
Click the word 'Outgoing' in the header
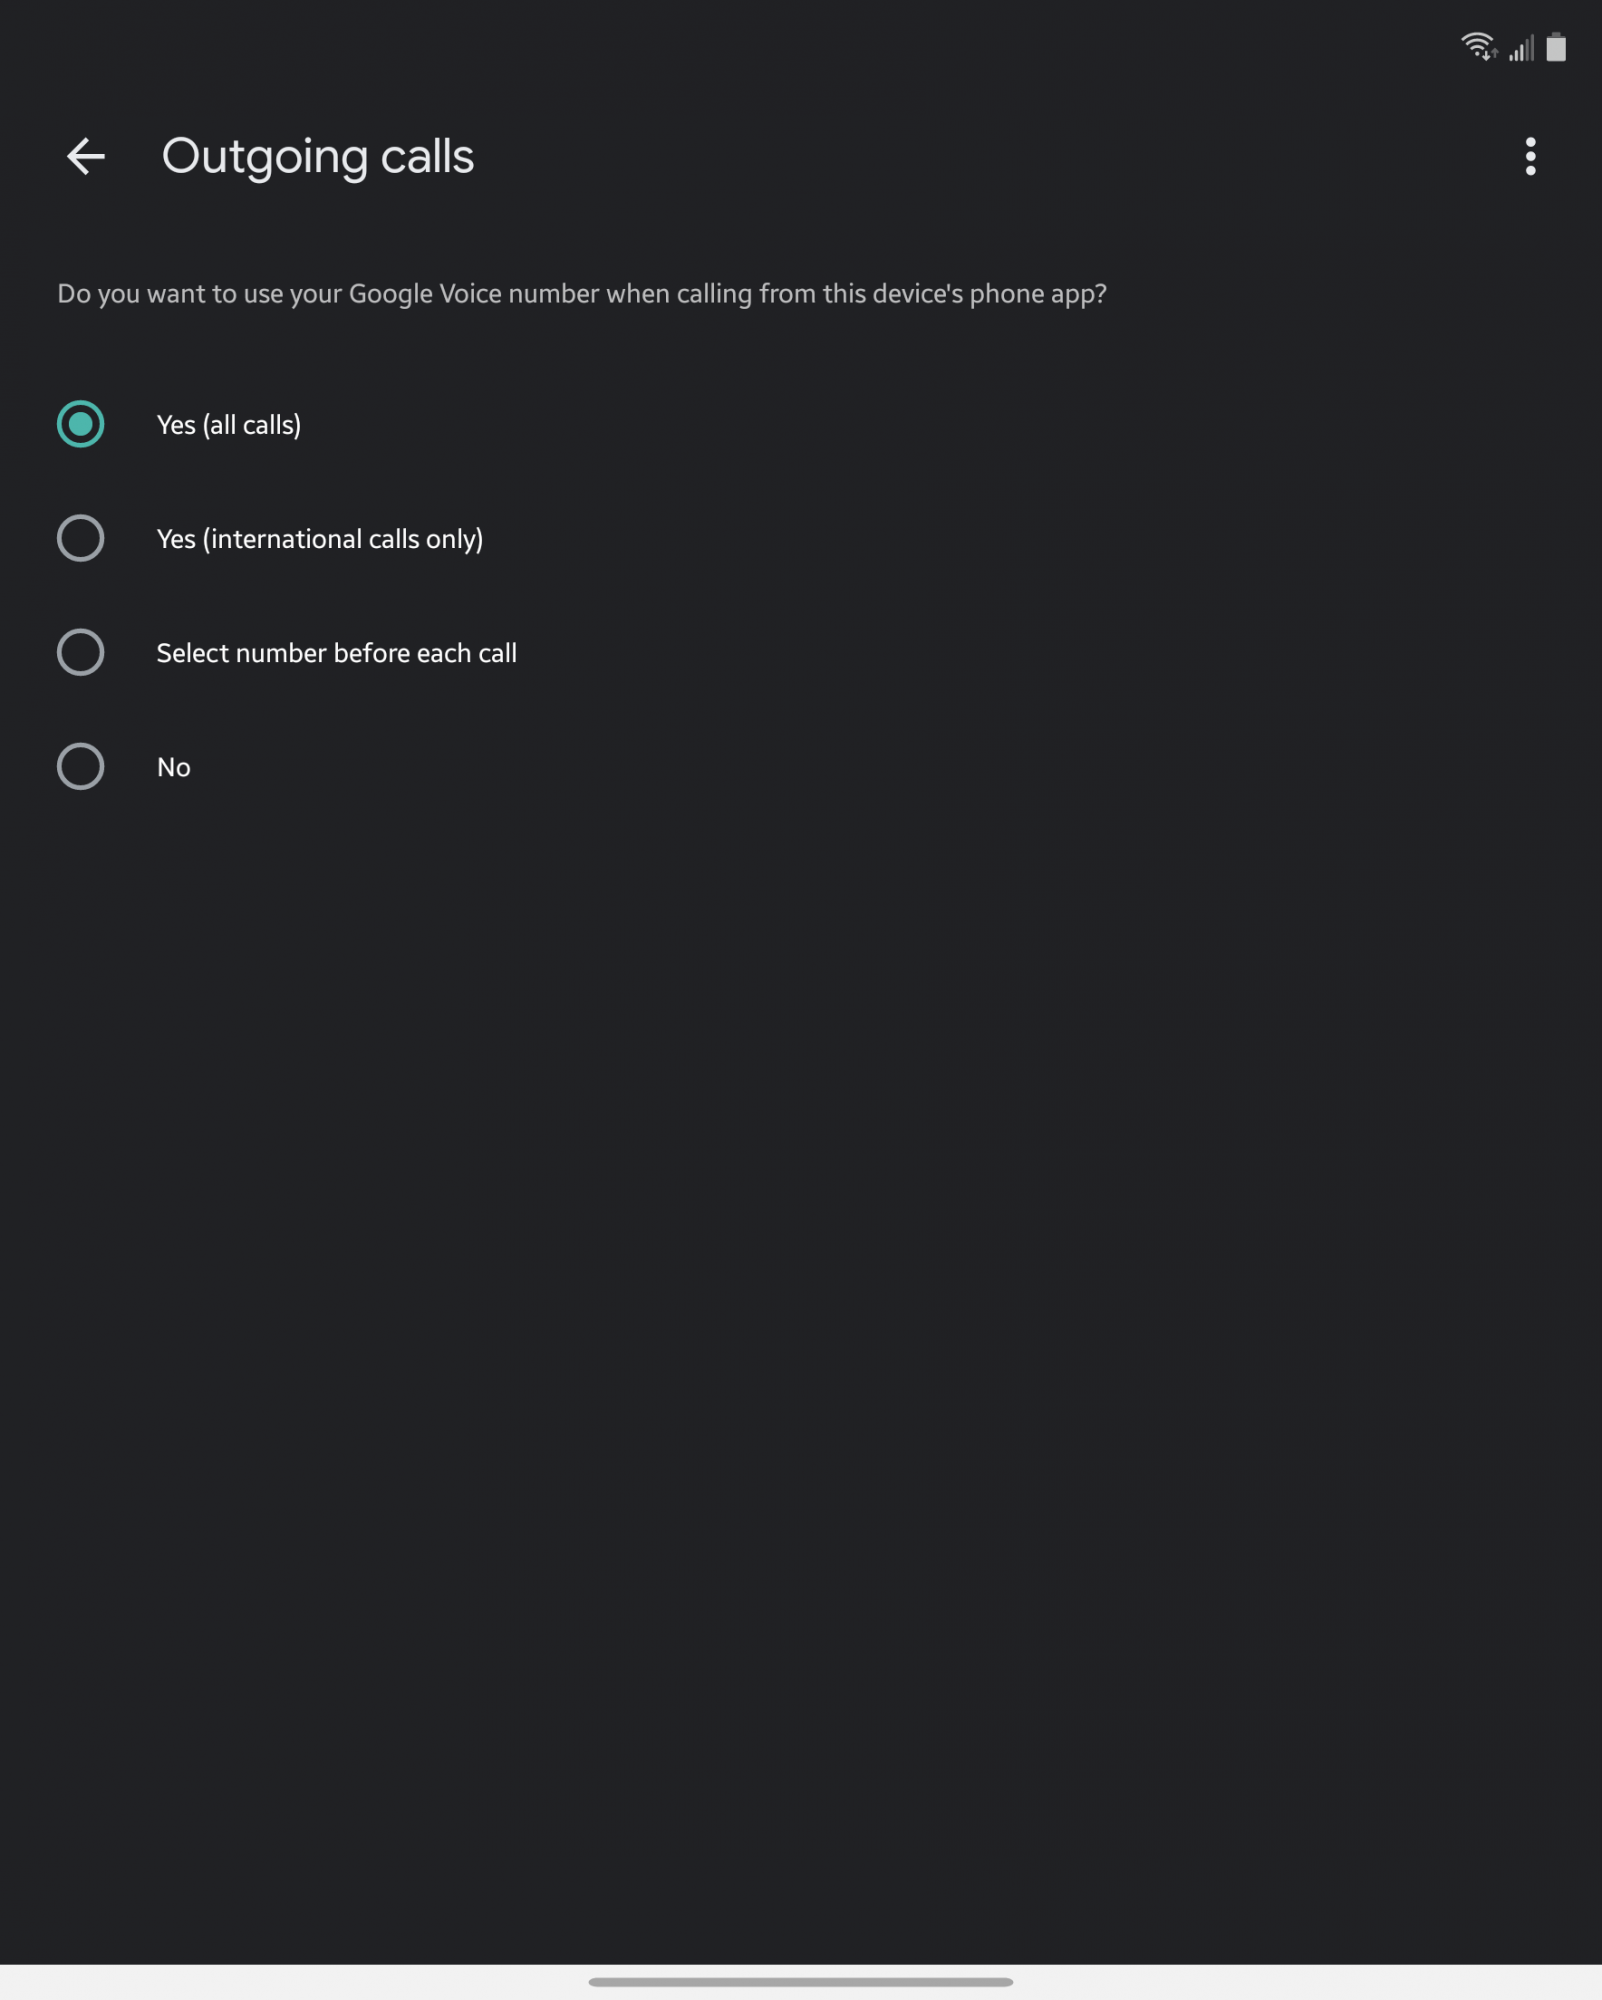click(x=265, y=158)
